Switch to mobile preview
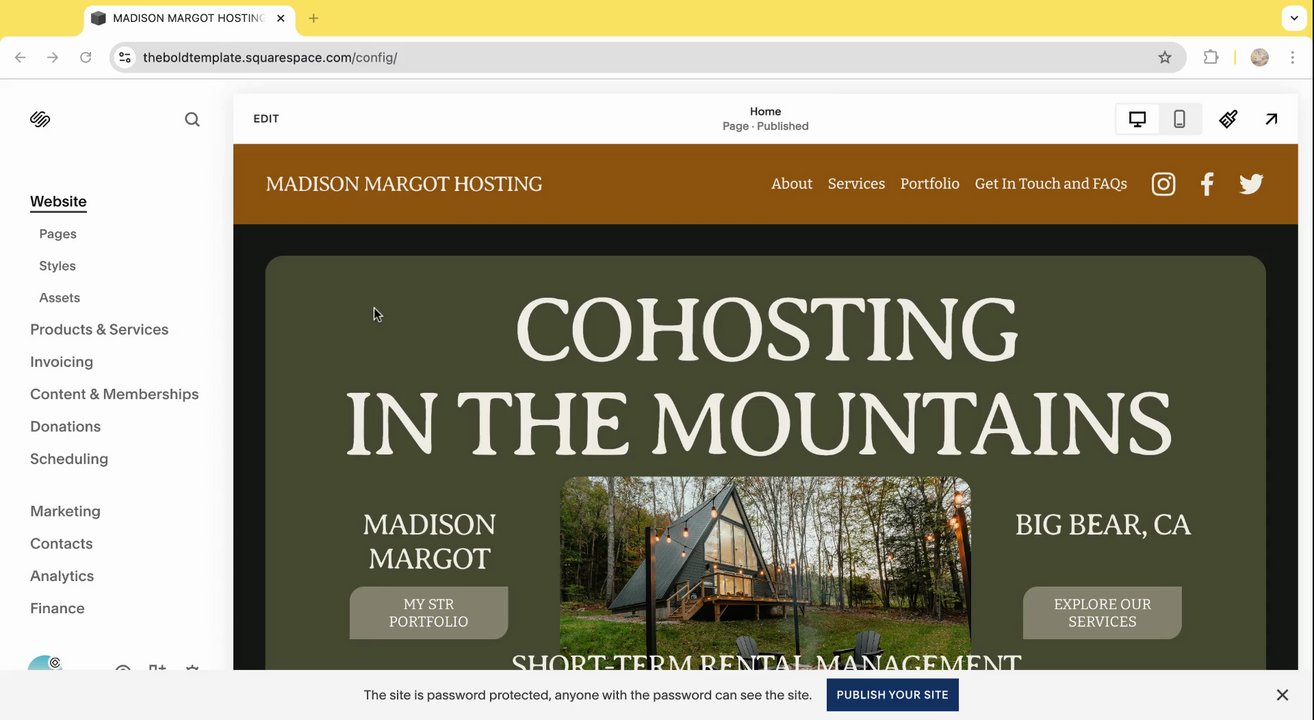 (x=1179, y=119)
